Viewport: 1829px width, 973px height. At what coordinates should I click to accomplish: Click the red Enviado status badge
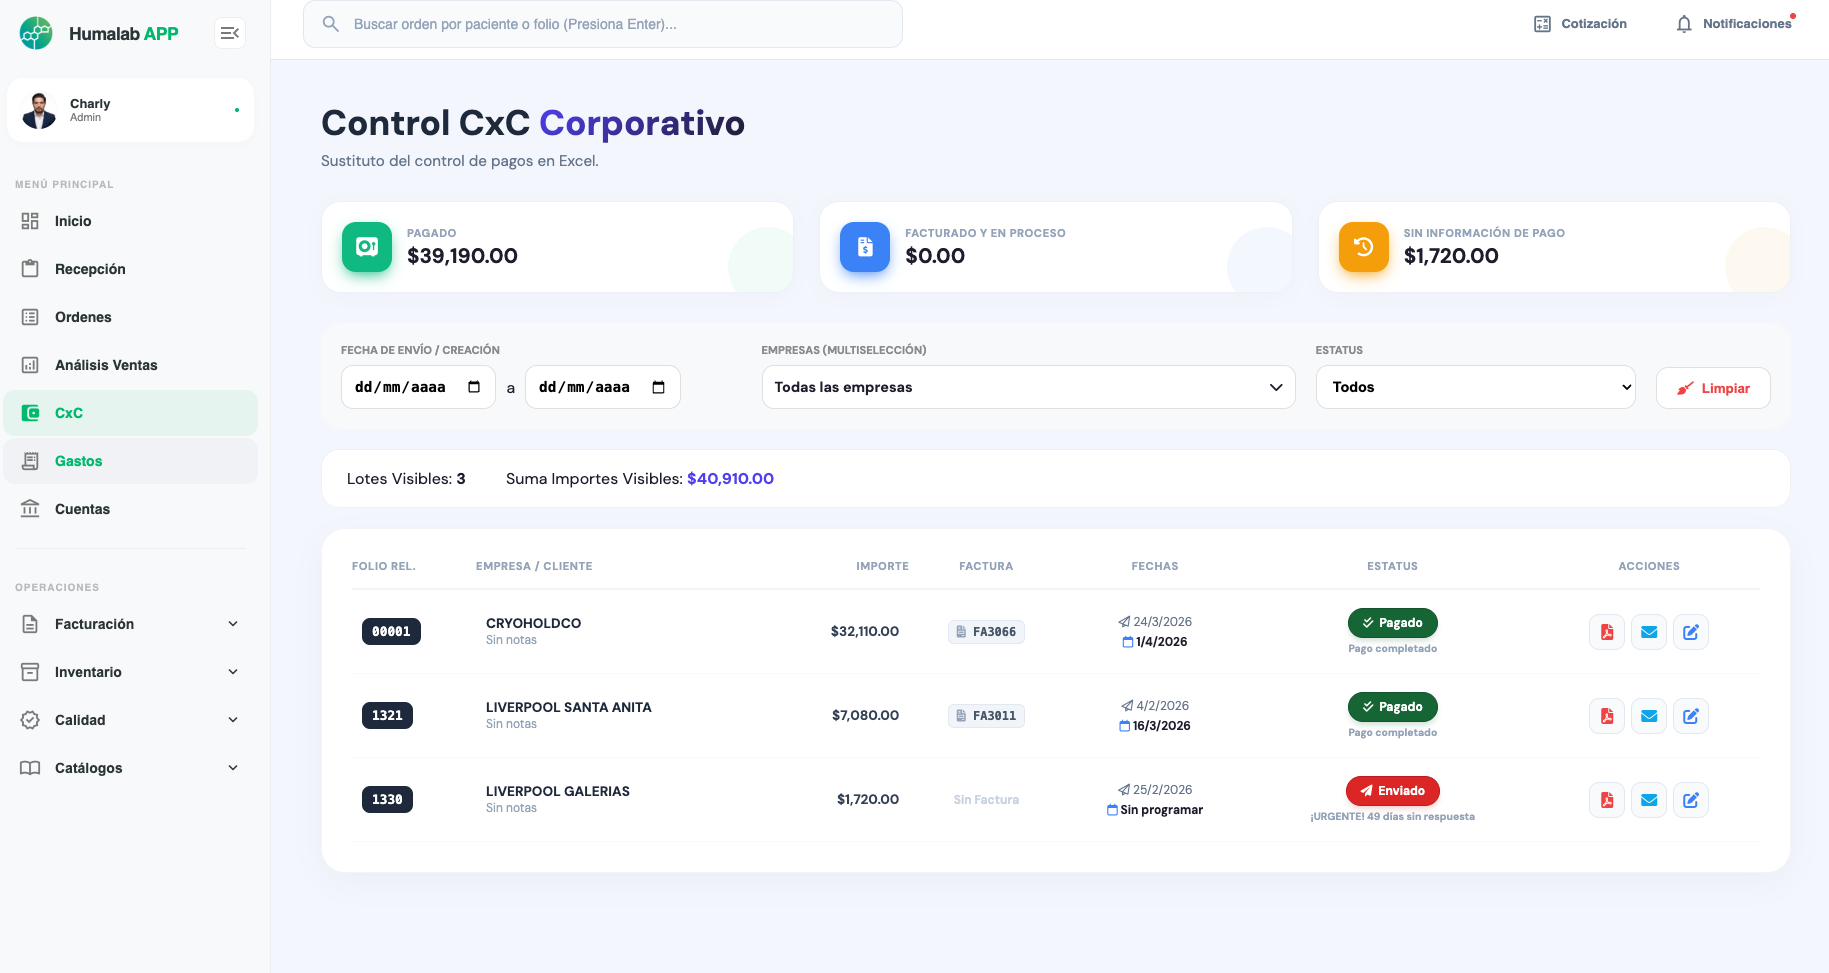coord(1392,791)
